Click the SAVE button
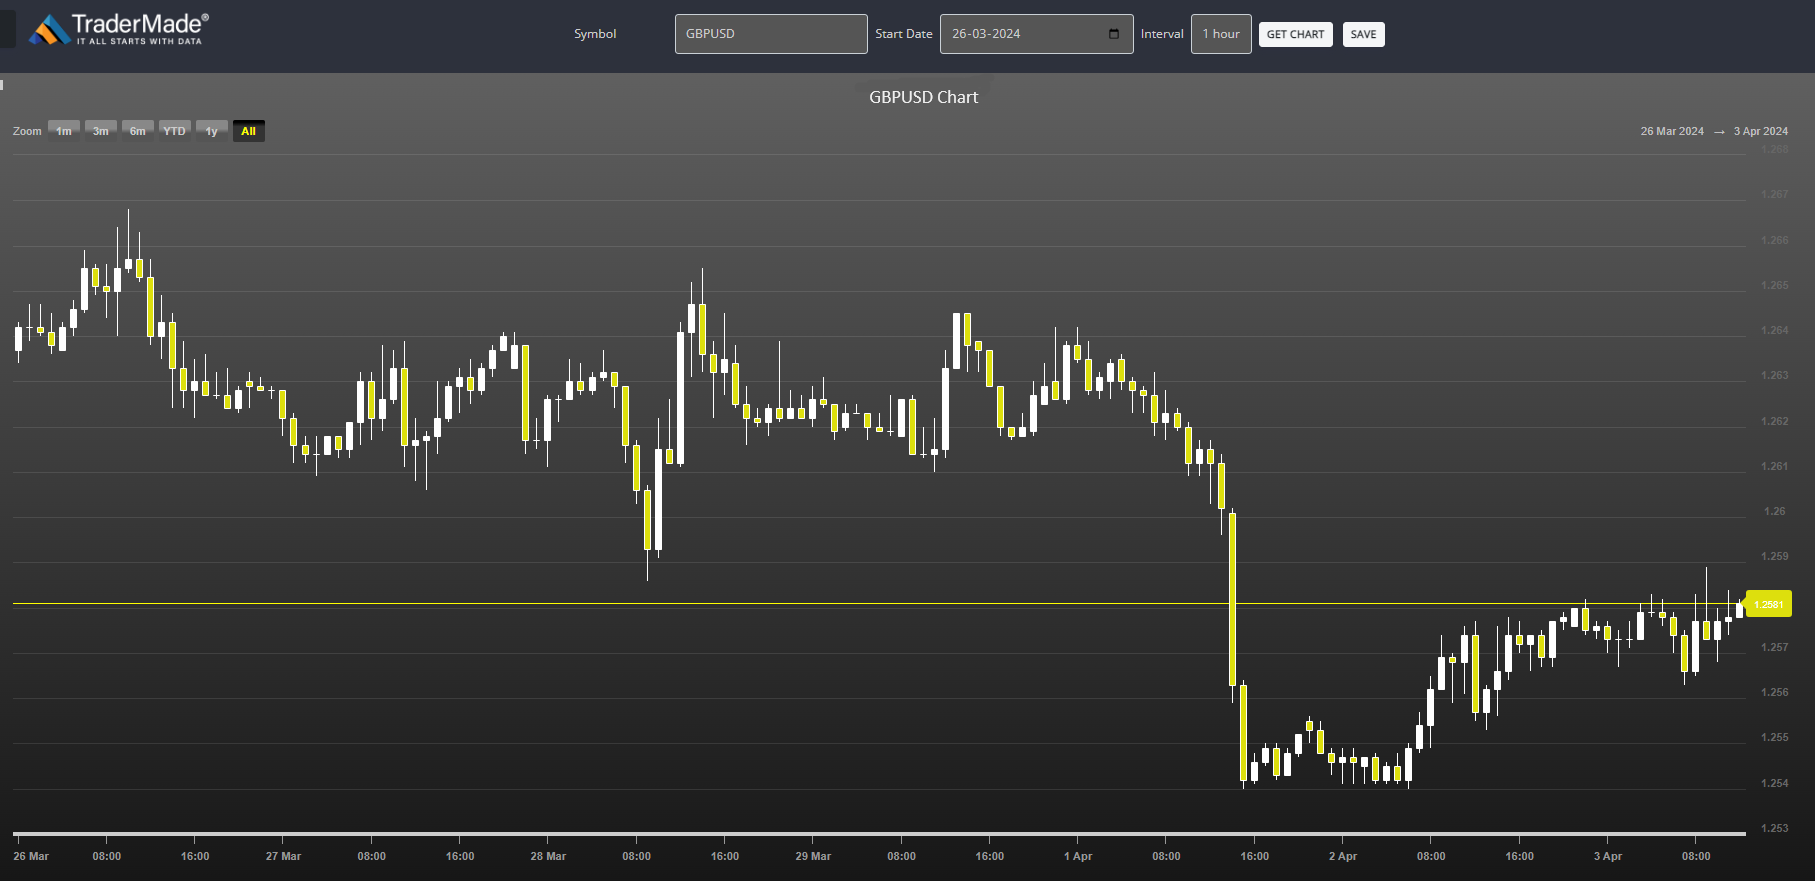This screenshot has height=881, width=1815. click(1363, 34)
